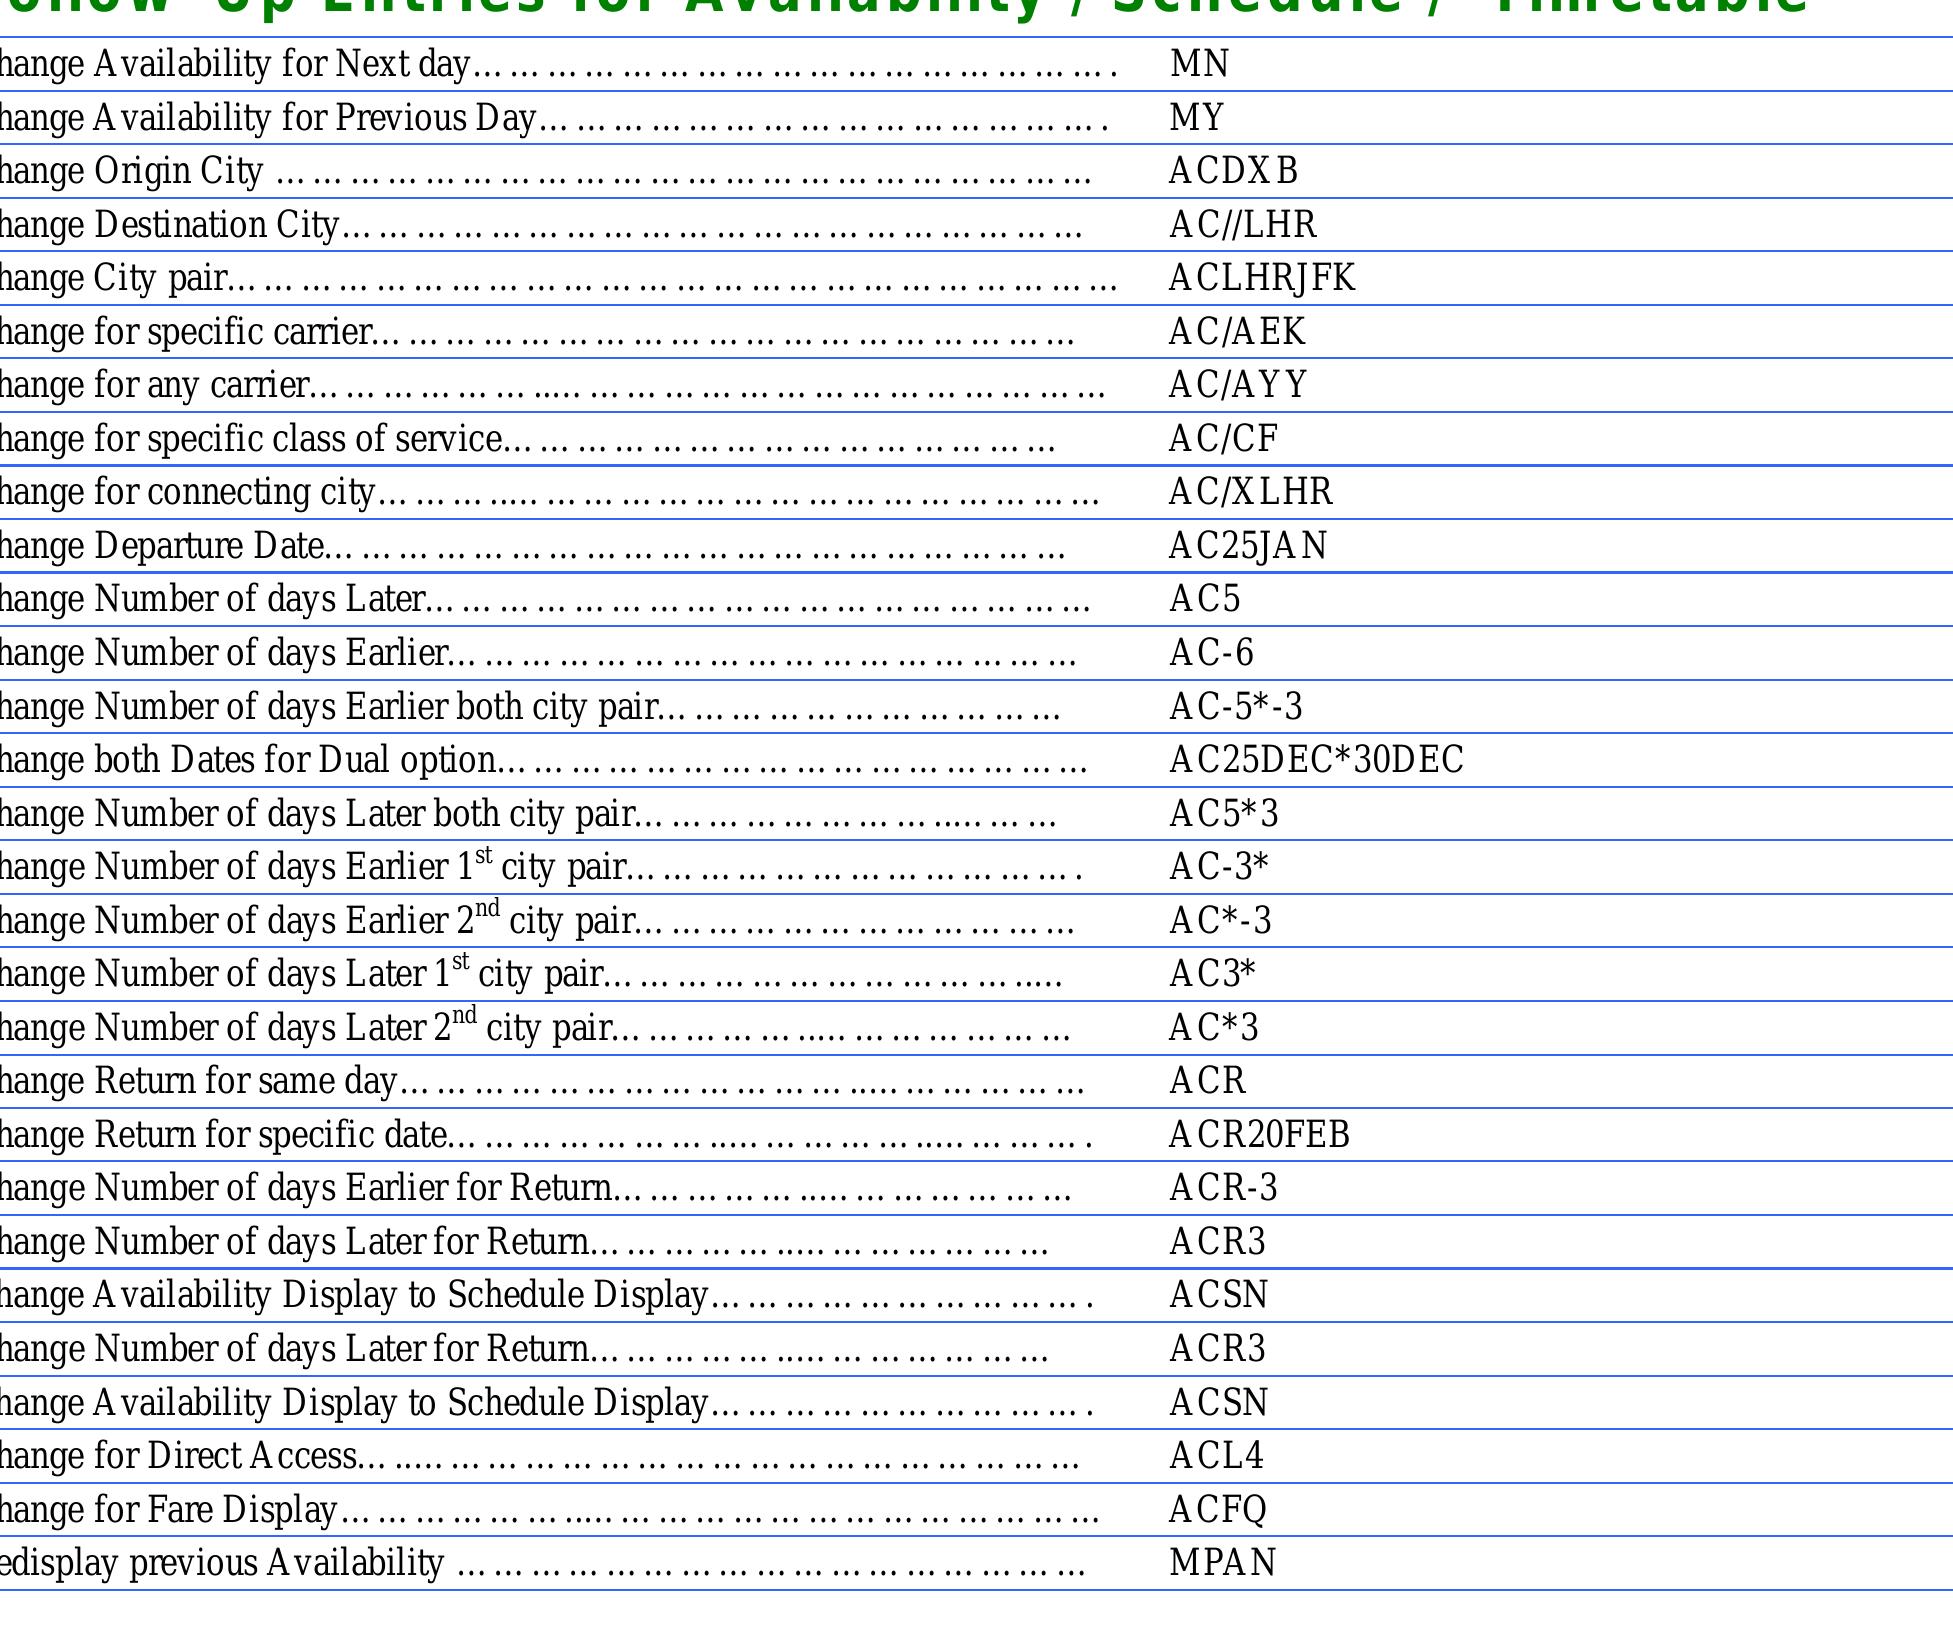The width and height of the screenshot is (1953, 1650).
Task: Select the ACLHRJFK city pair code
Action: pyautogui.click(x=1262, y=278)
